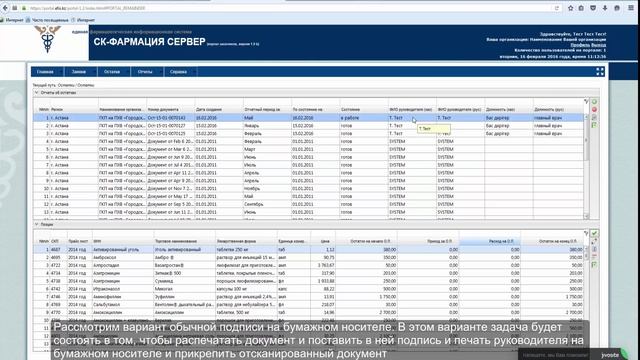Screen dimensions: 640x360
Task: Click the 'Сентябрь' reporting period cell
Action: 267,204
